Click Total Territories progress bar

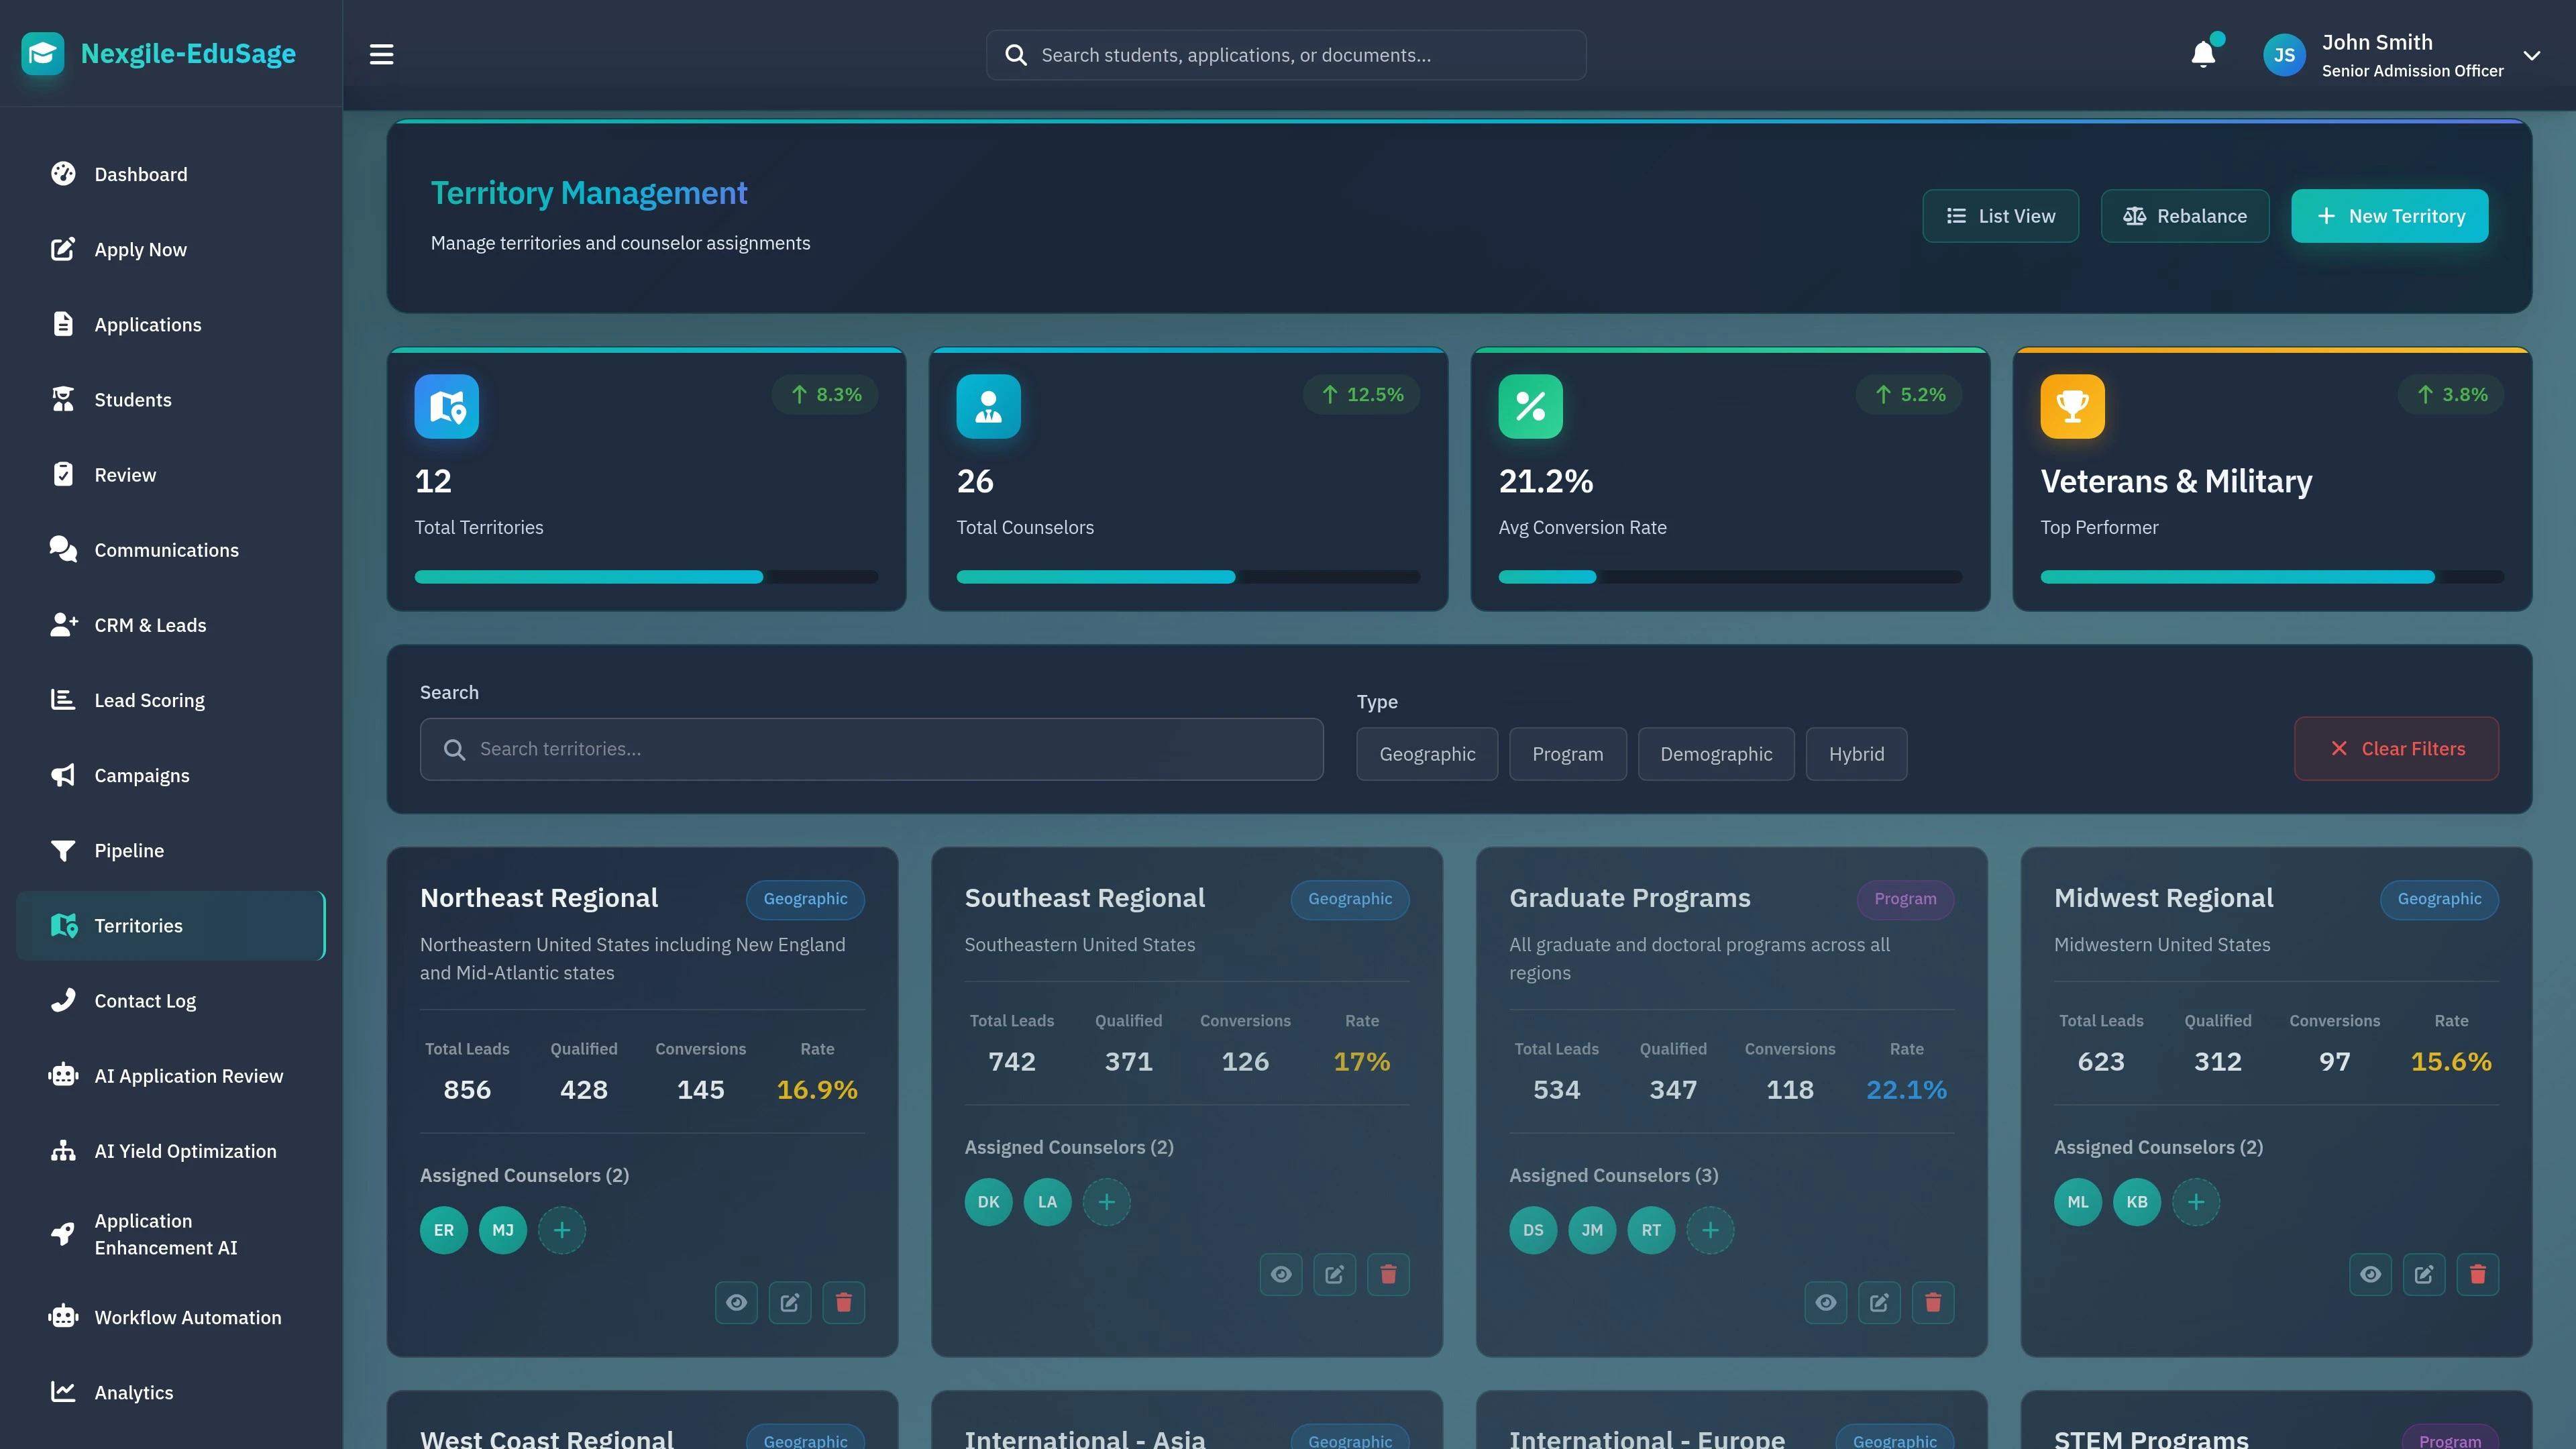click(646, 577)
